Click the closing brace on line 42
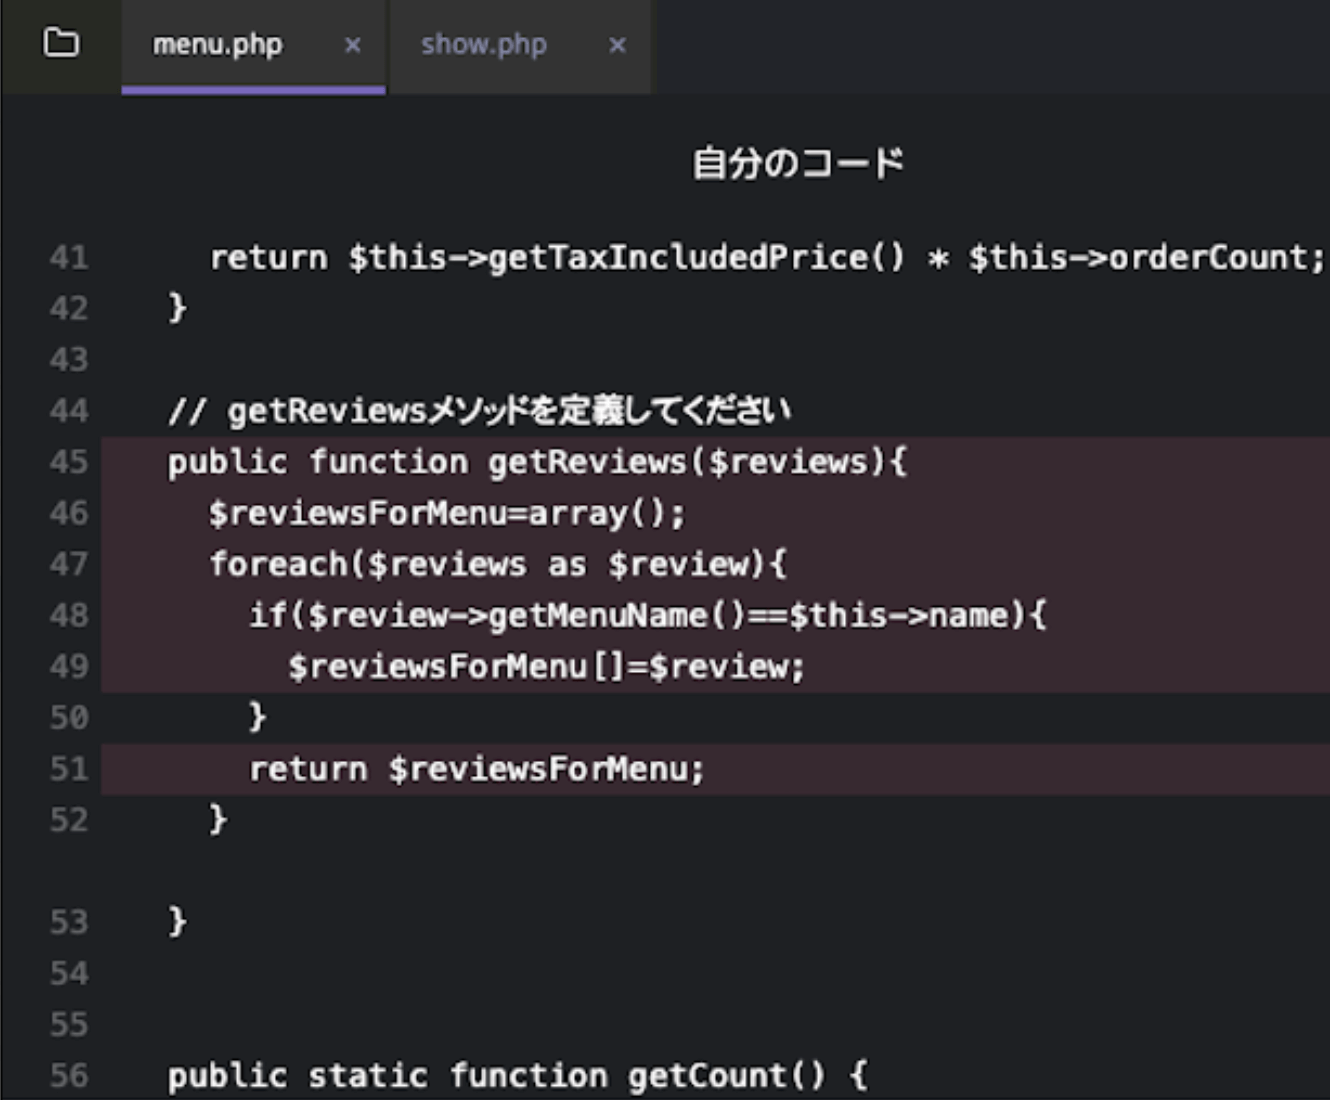 [177, 308]
